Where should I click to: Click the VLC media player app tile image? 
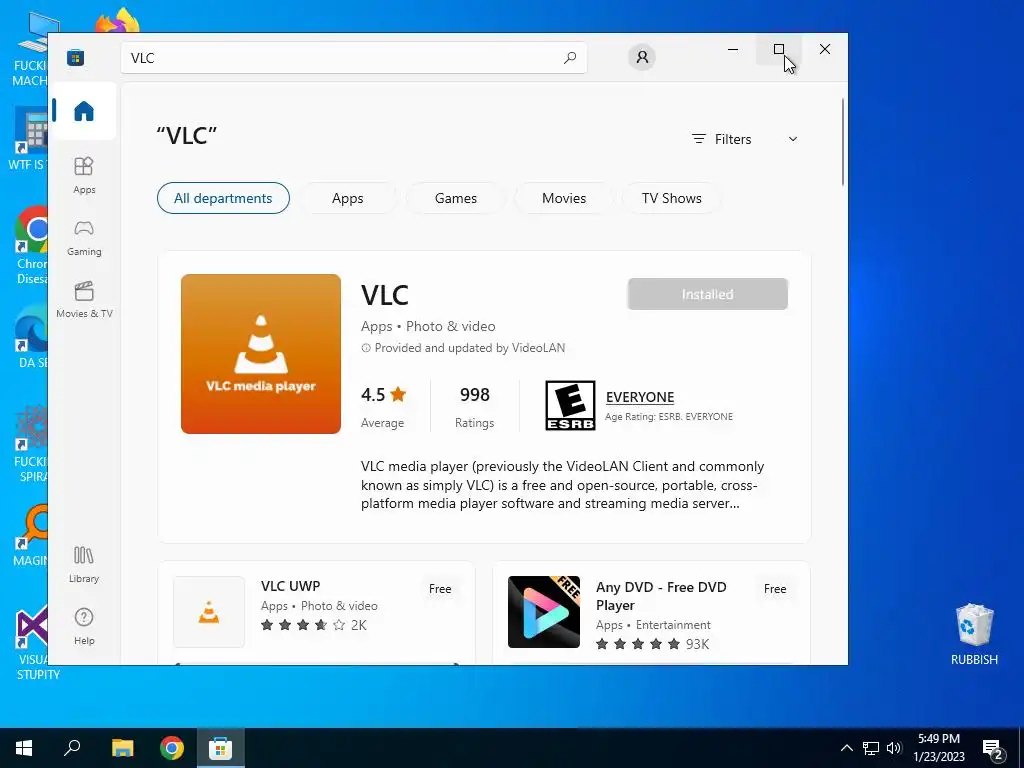[261, 354]
